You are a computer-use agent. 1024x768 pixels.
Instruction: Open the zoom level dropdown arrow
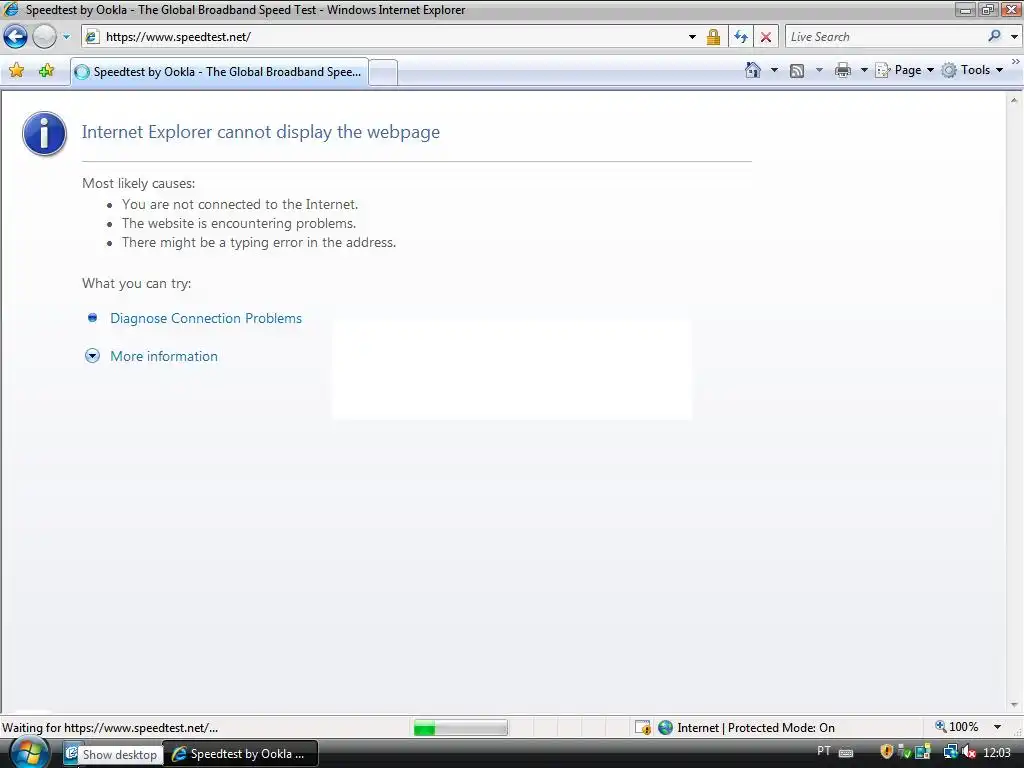pyautogui.click(x=997, y=727)
